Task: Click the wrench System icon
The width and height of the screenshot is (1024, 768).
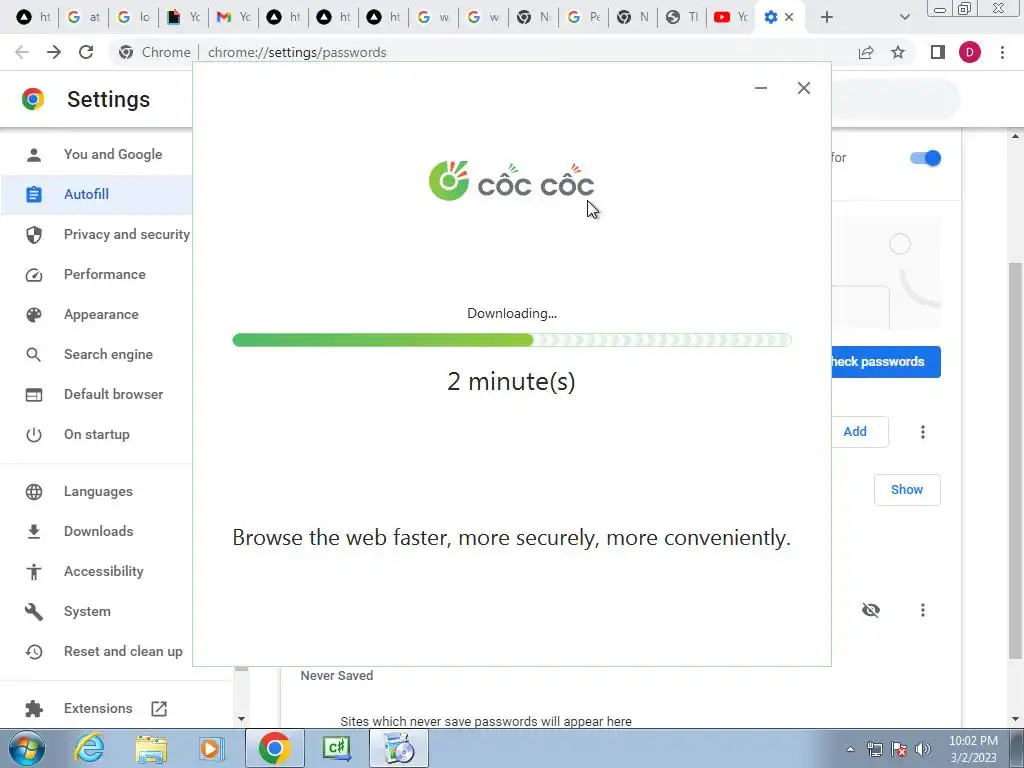Action: (x=33, y=611)
